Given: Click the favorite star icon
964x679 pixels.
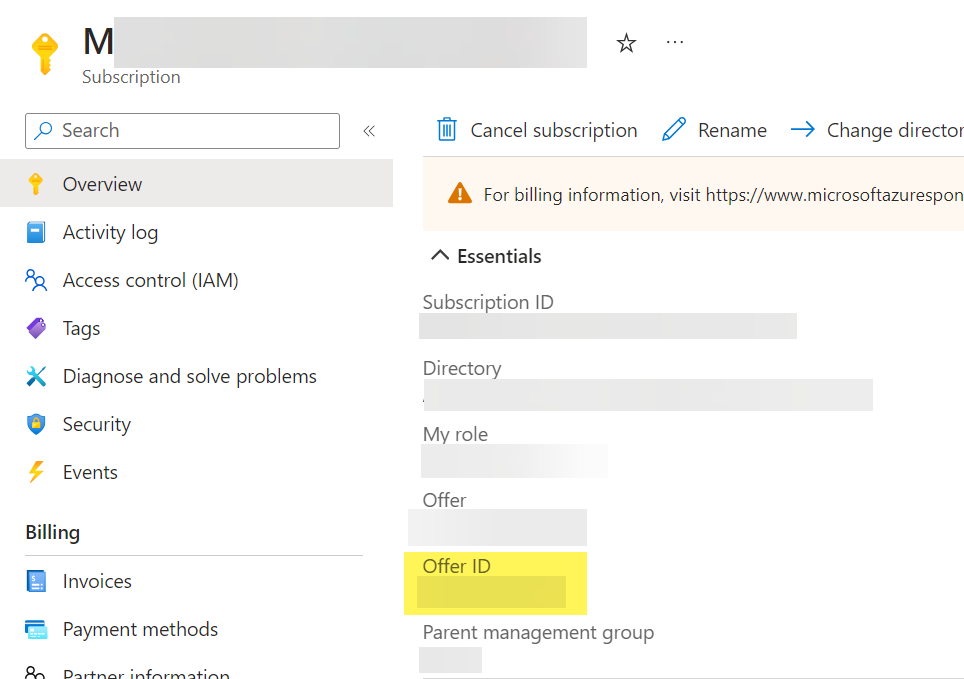Looking at the screenshot, I should tap(626, 43).
